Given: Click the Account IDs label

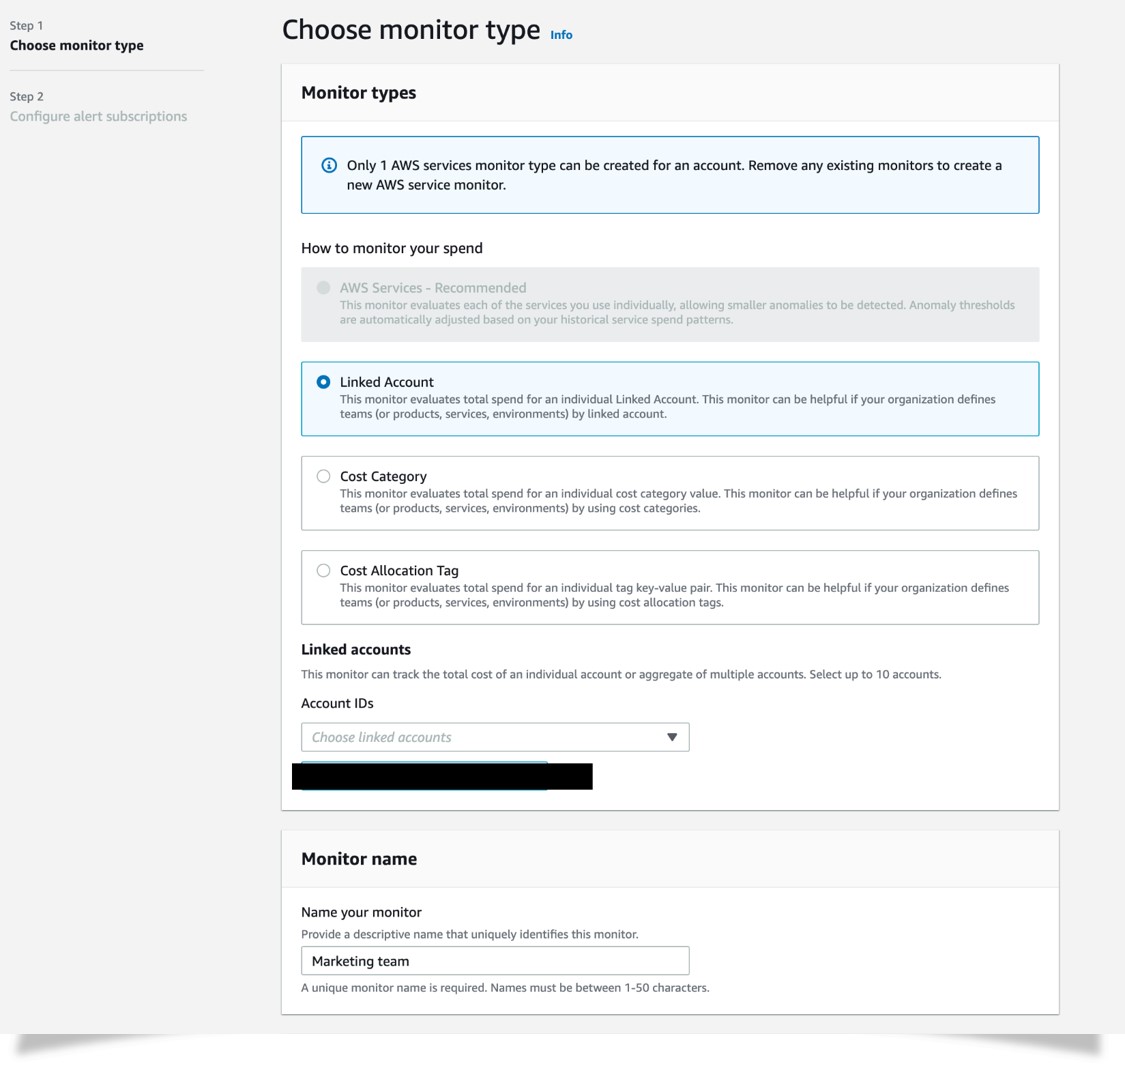Looking at the screenshot, I should coord(337,703).
